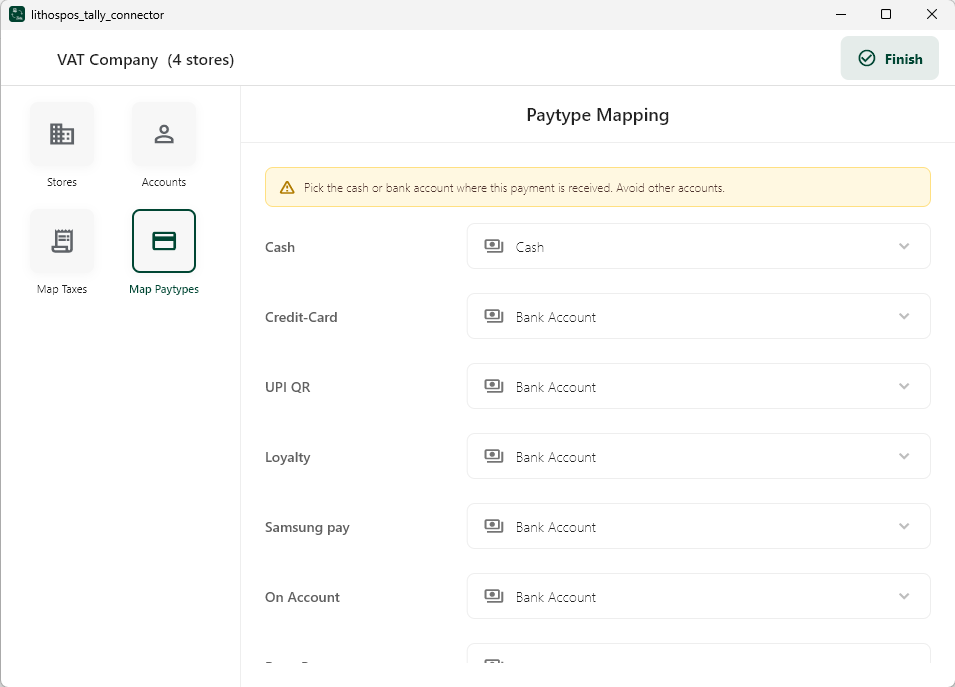This screenshot has height=687, width=955.
Task: Click the yellow account warning notice text
Action: pos(514,188)
